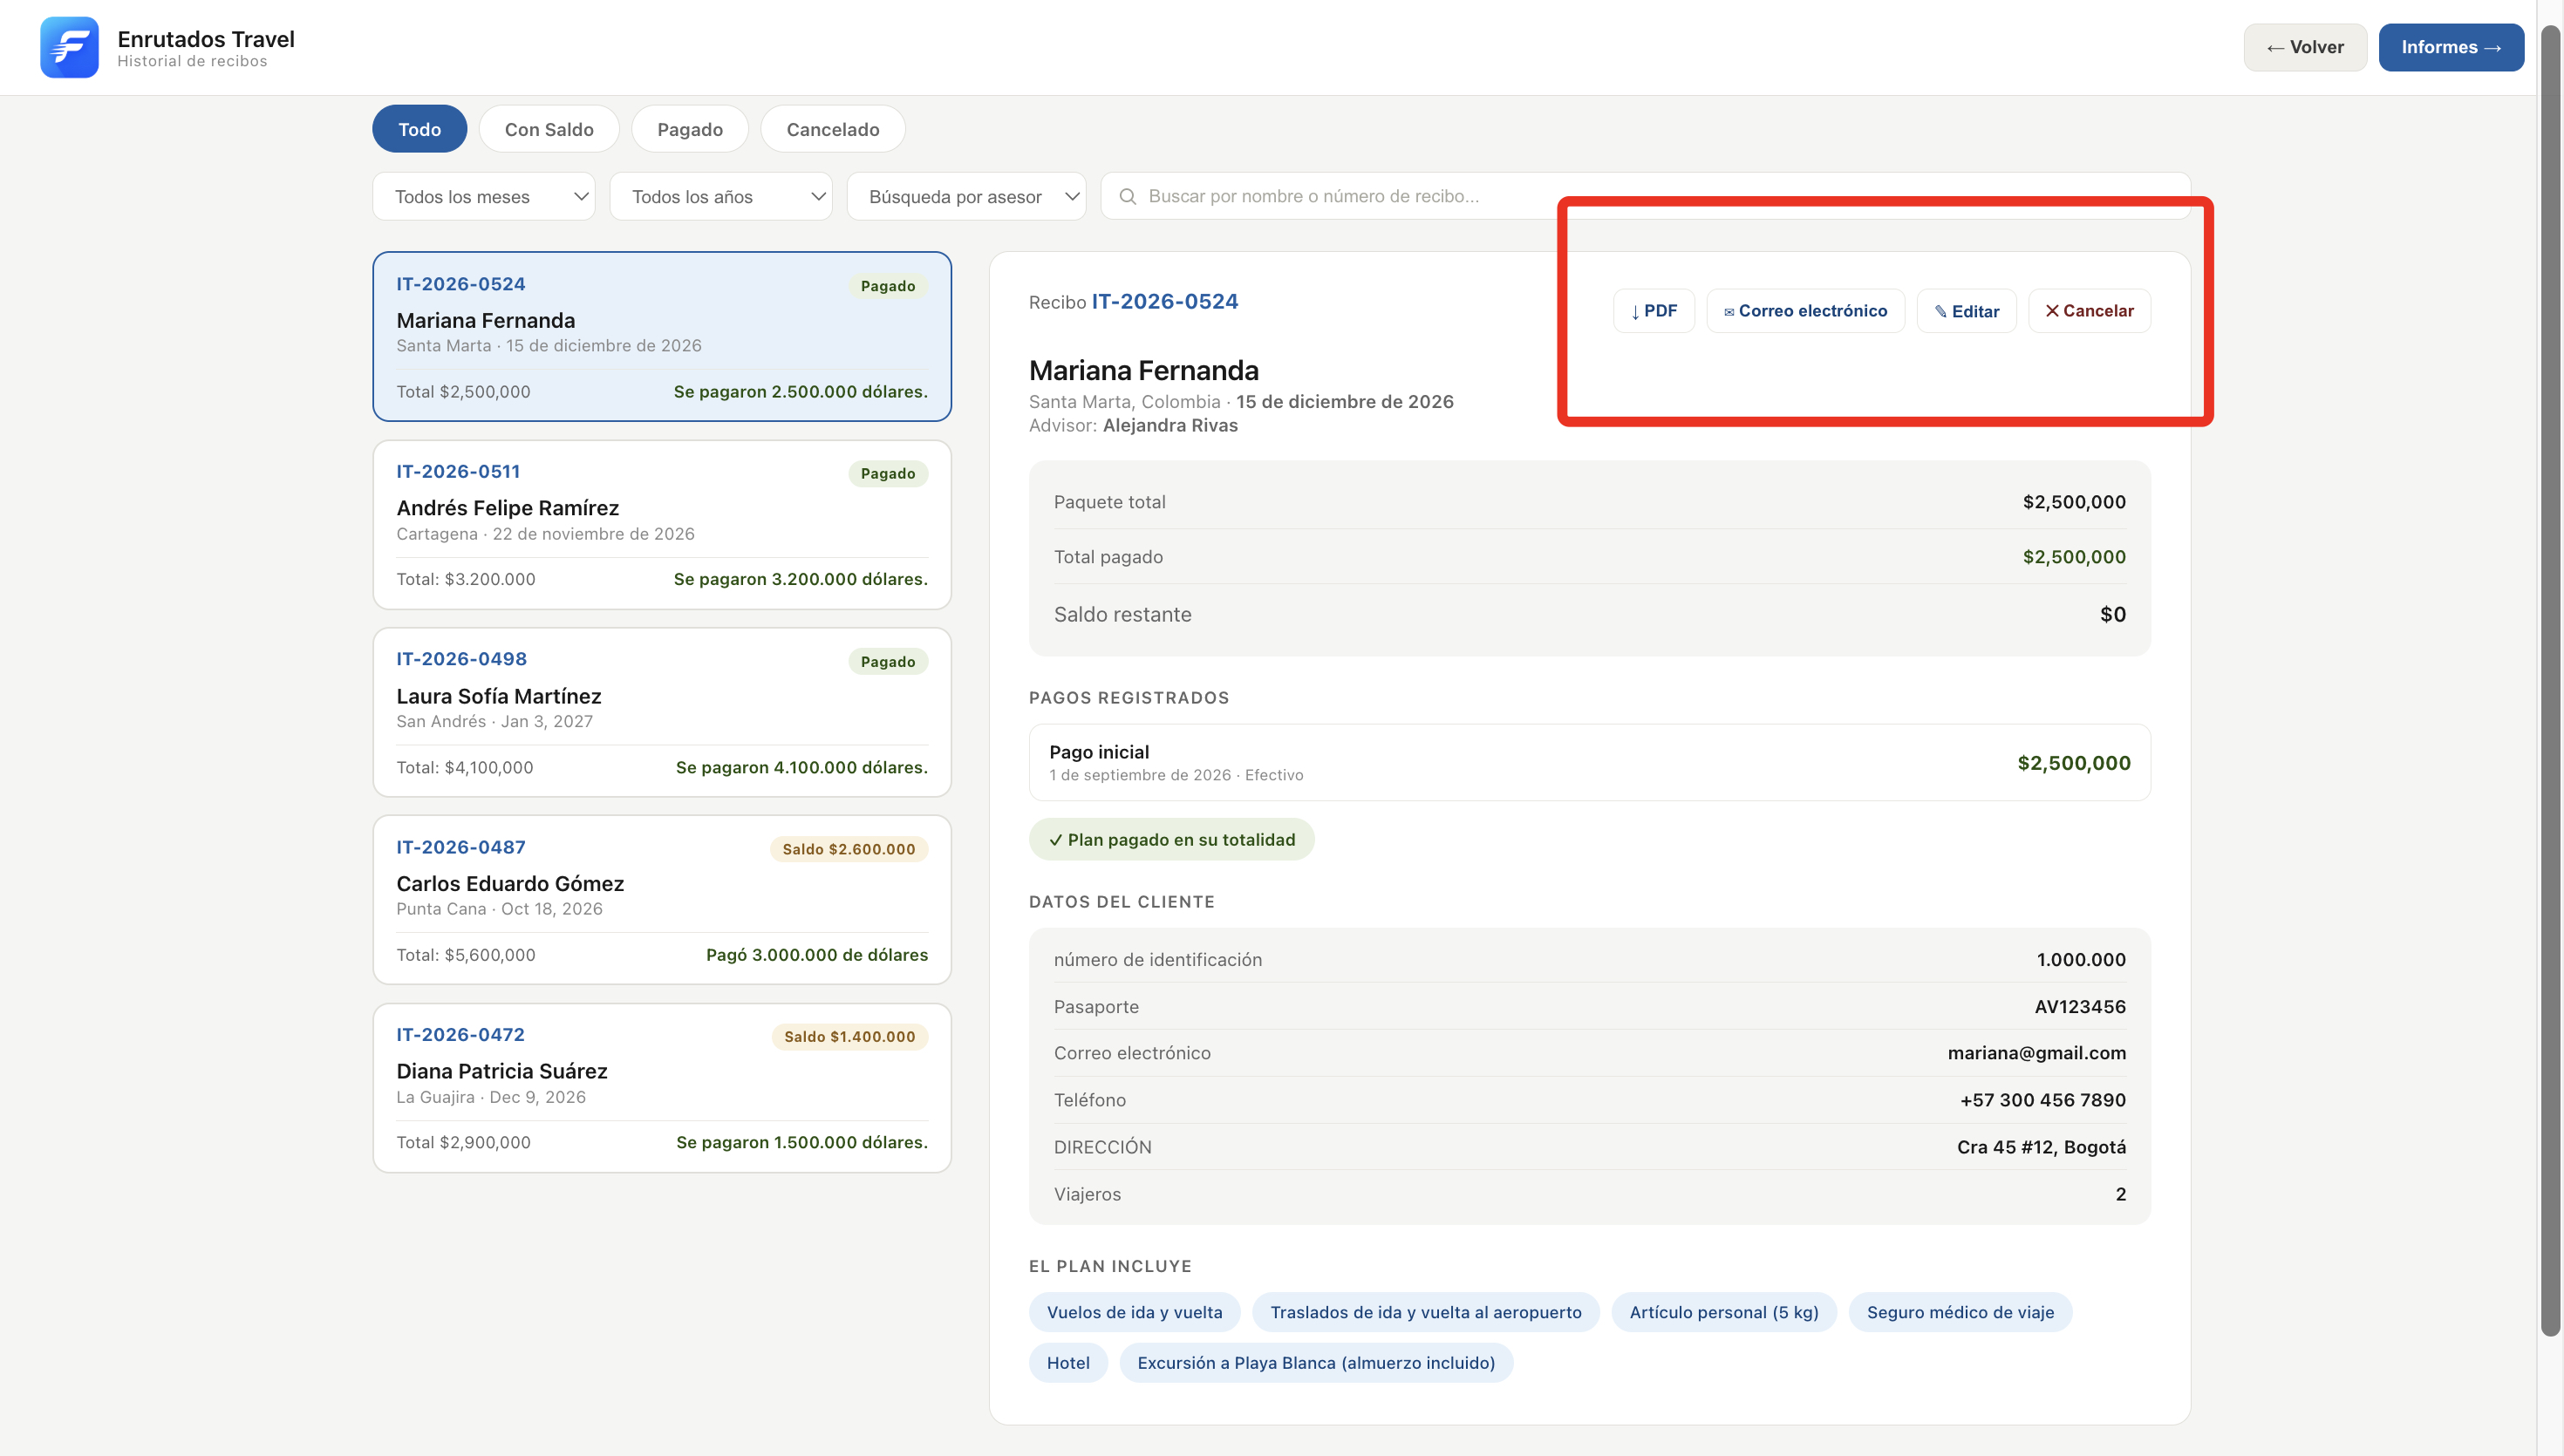Click Plan pagado en su totalidad badge
2564x1456 pixels.
1172,839
